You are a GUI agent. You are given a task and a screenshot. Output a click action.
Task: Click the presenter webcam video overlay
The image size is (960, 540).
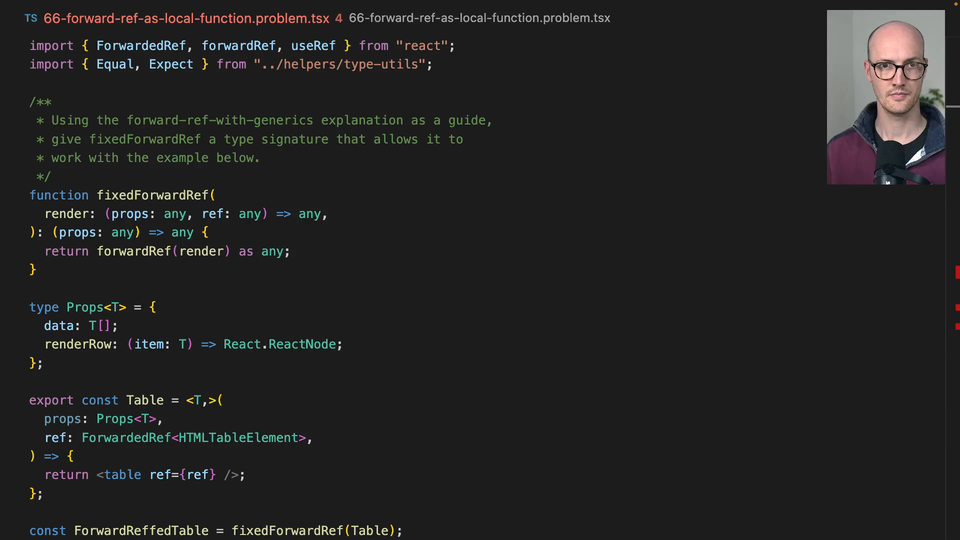point(885,97)
